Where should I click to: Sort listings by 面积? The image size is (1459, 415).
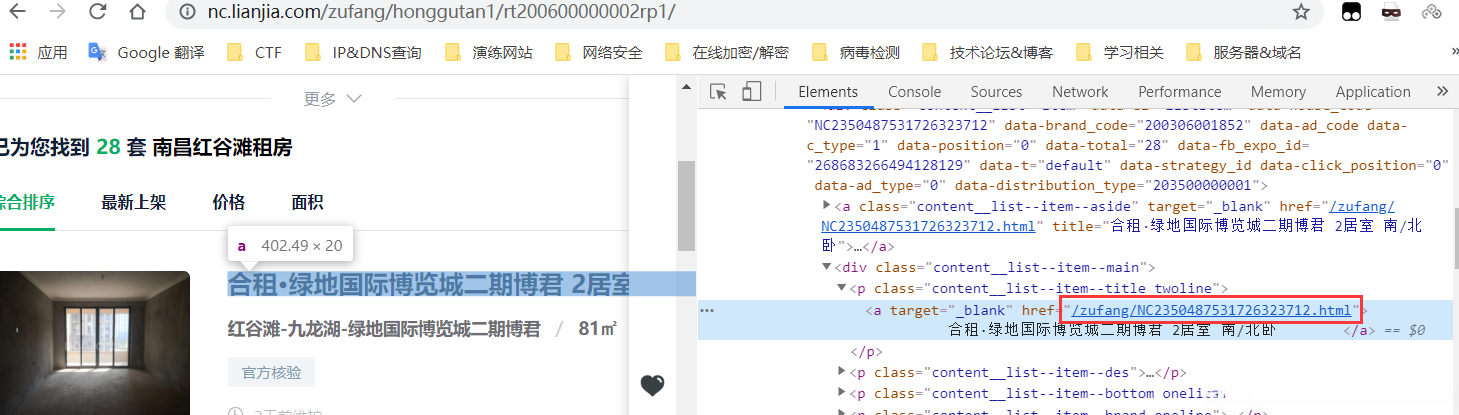click(307, 203)
